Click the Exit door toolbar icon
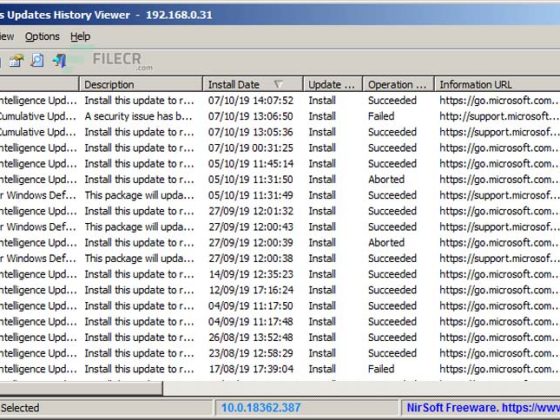 tap(60, 61)
